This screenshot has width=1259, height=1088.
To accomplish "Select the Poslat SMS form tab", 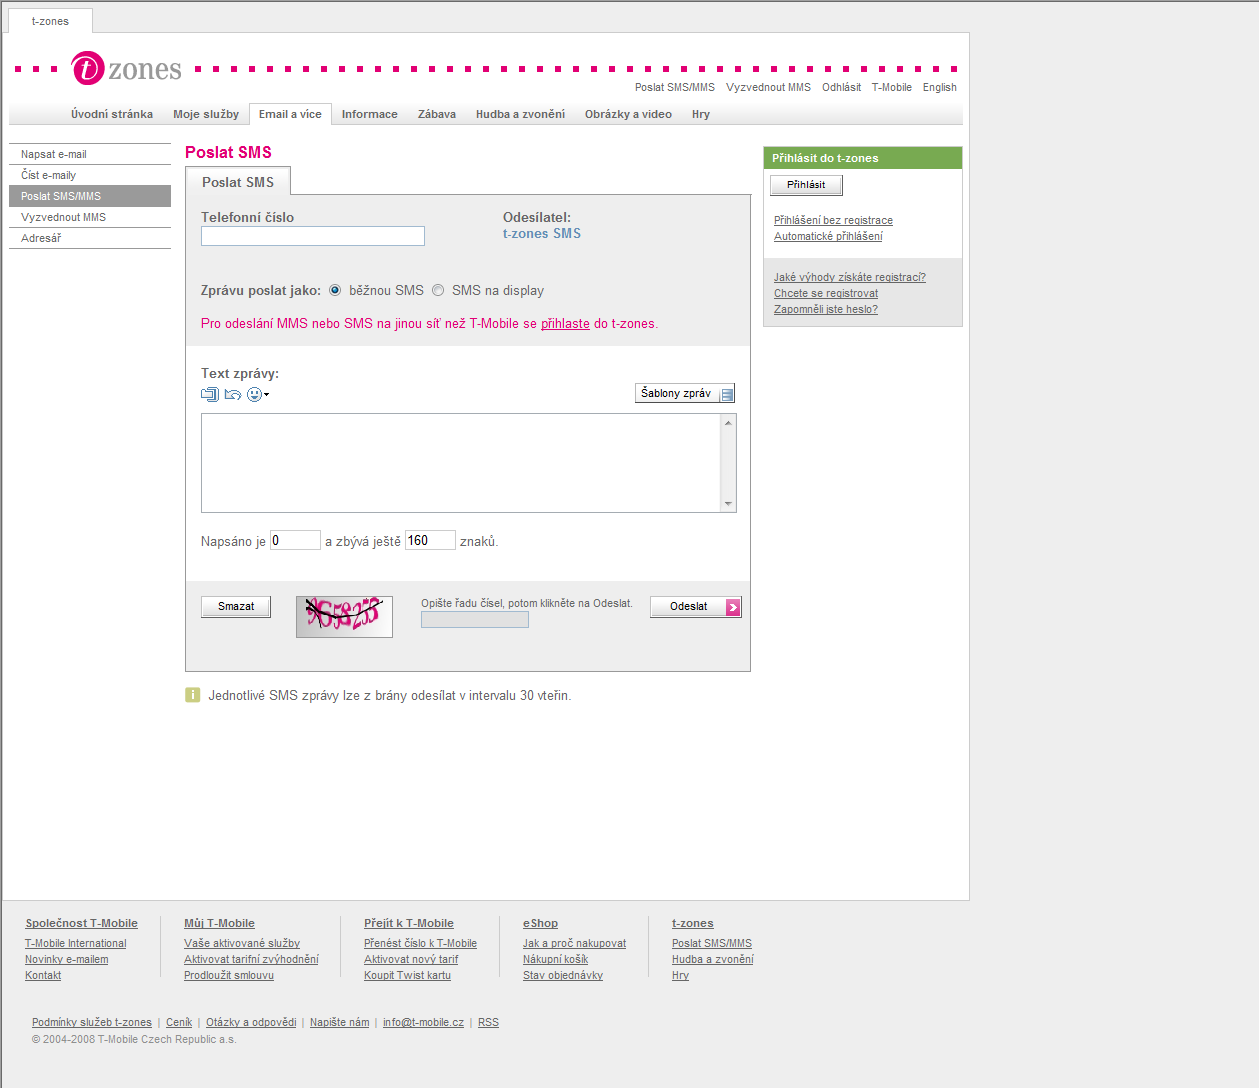I will (x=238, y=182).
